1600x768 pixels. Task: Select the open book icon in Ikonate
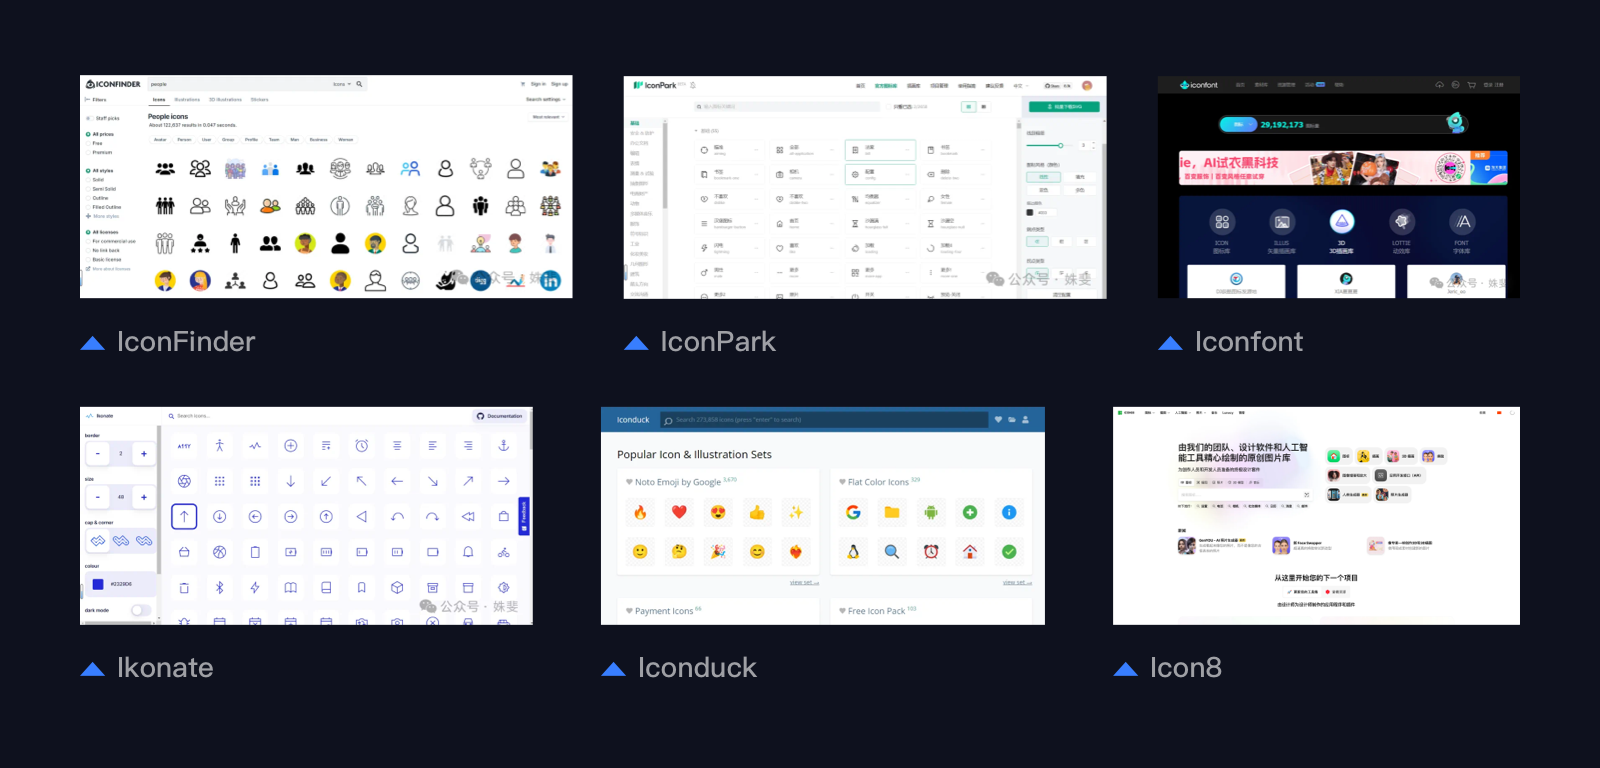click(x=291, y=587)
